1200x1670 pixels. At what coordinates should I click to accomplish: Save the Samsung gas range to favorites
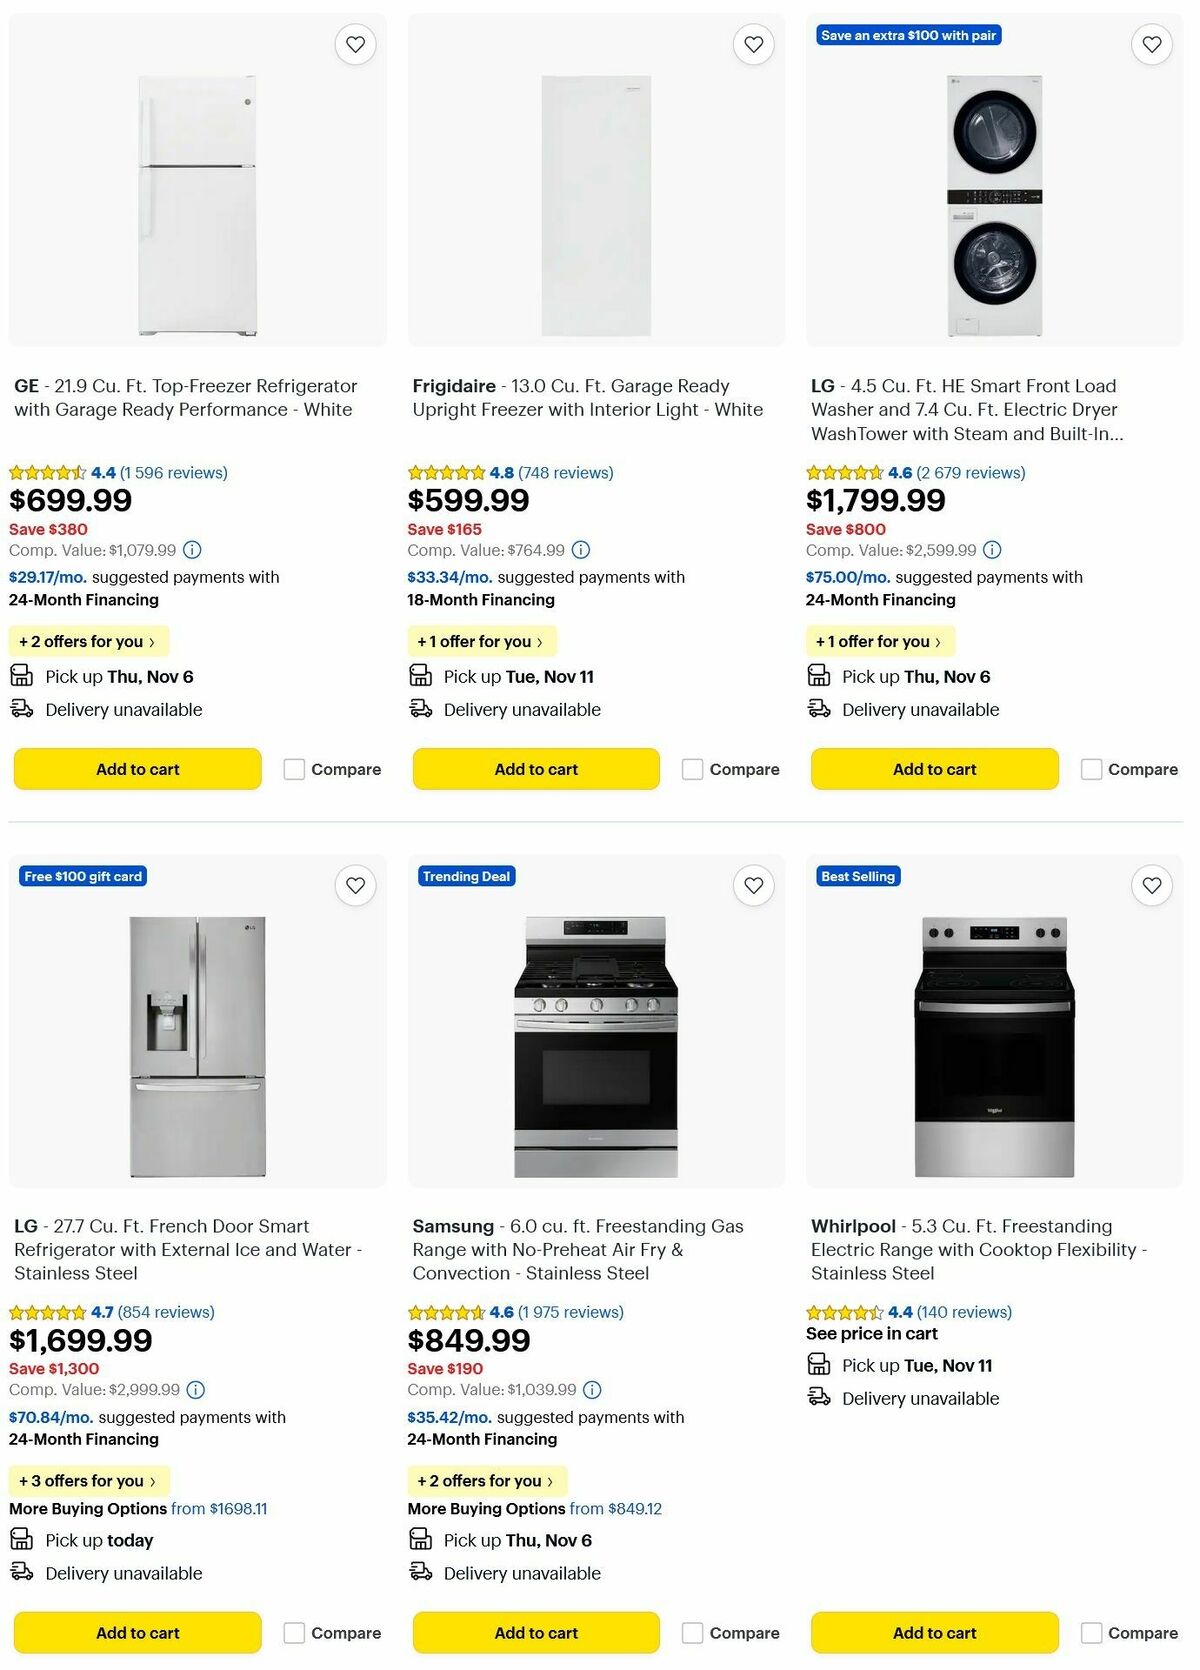pos(753,885)
